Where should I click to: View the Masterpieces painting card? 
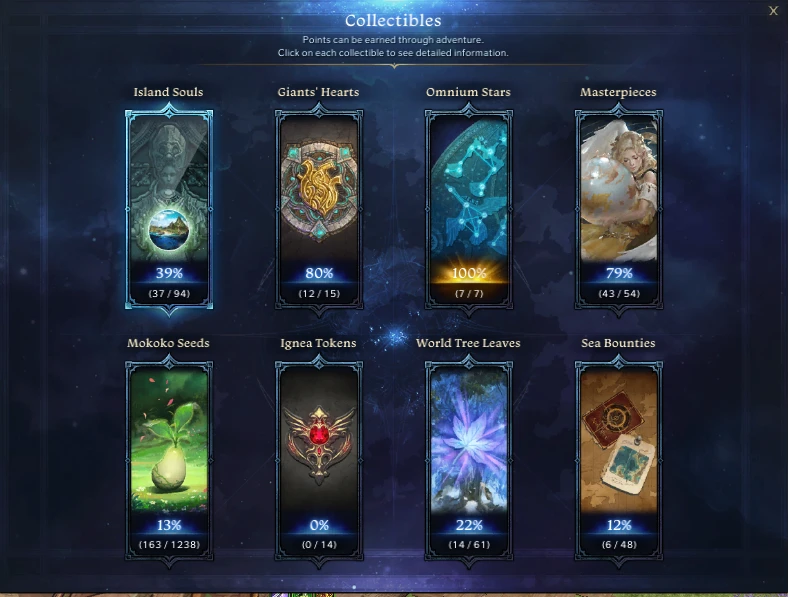pyautogui.click(x=618, y=209)
